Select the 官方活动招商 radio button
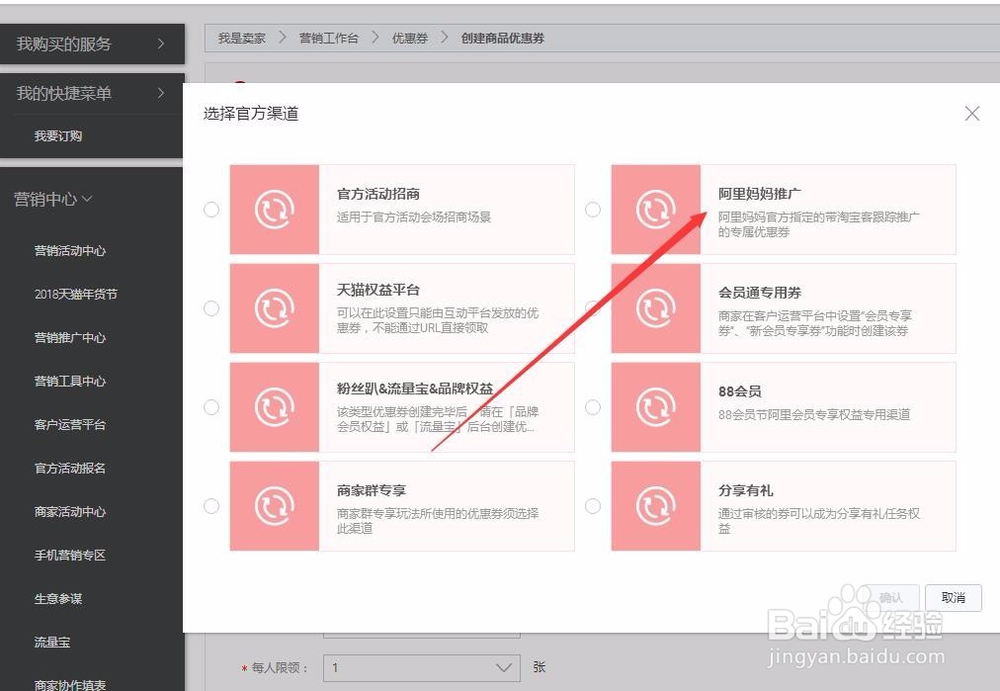Image resolution: width=1000 pixels, height=691 pixels. tap(211, 209)
